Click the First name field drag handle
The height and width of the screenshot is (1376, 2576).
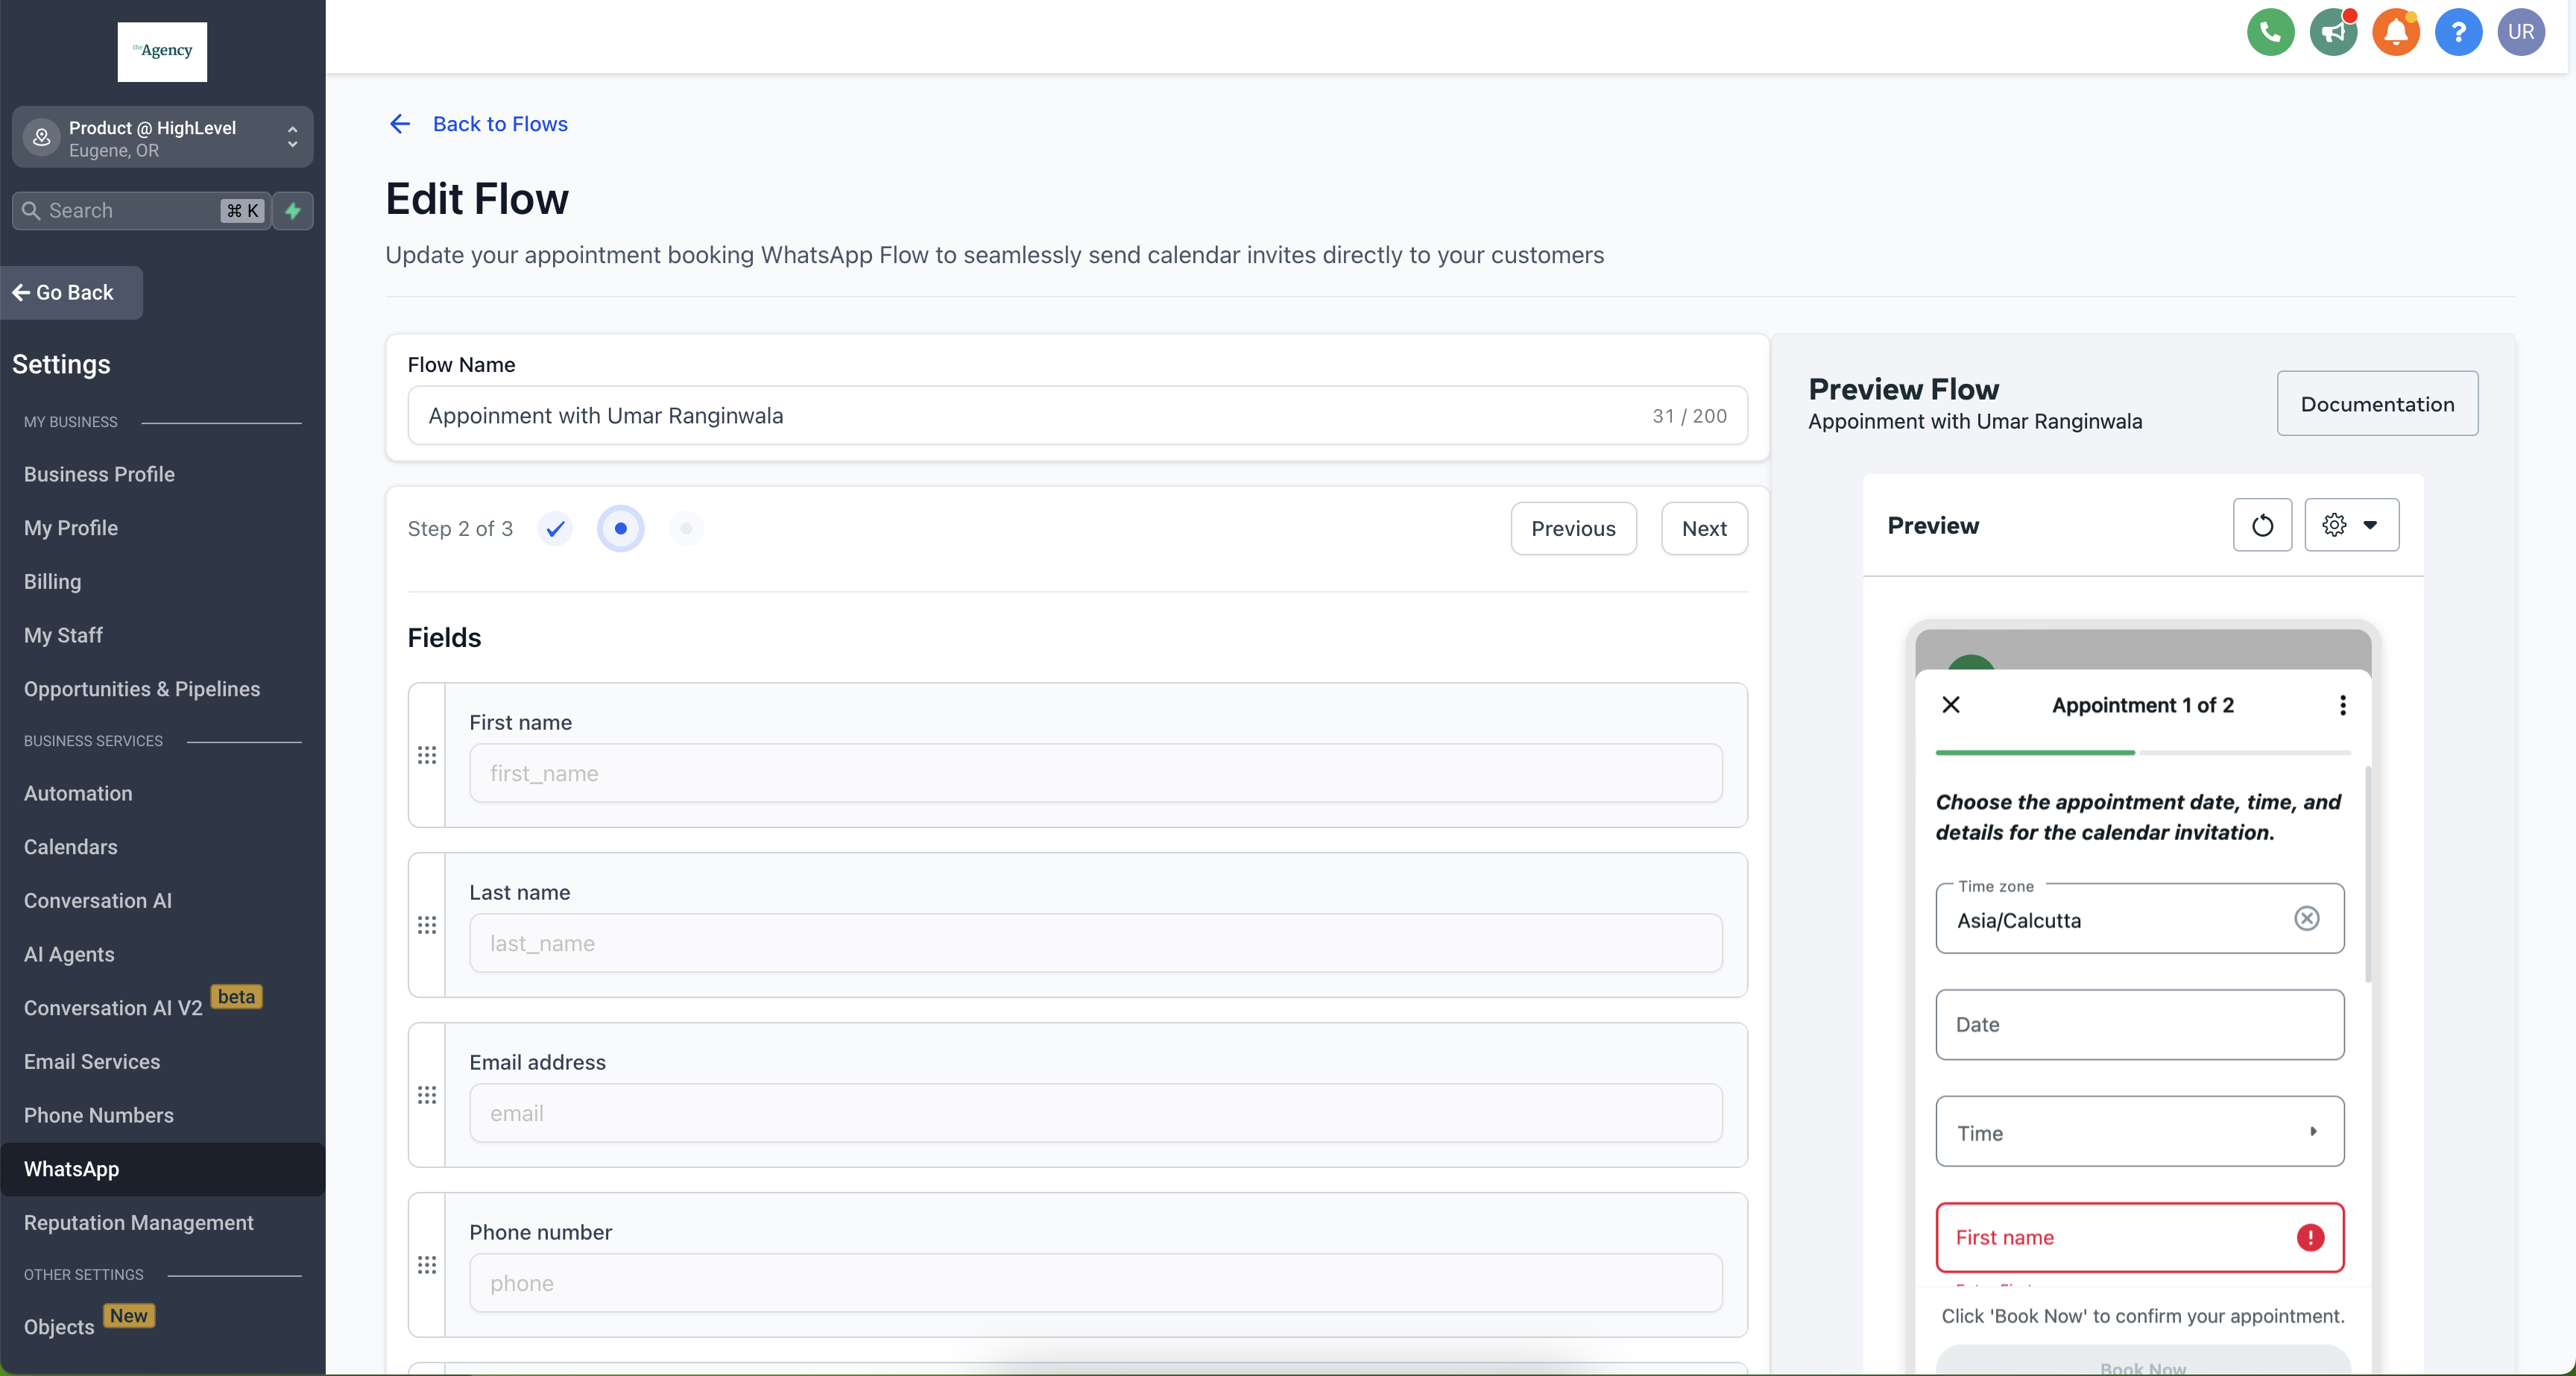427,755
